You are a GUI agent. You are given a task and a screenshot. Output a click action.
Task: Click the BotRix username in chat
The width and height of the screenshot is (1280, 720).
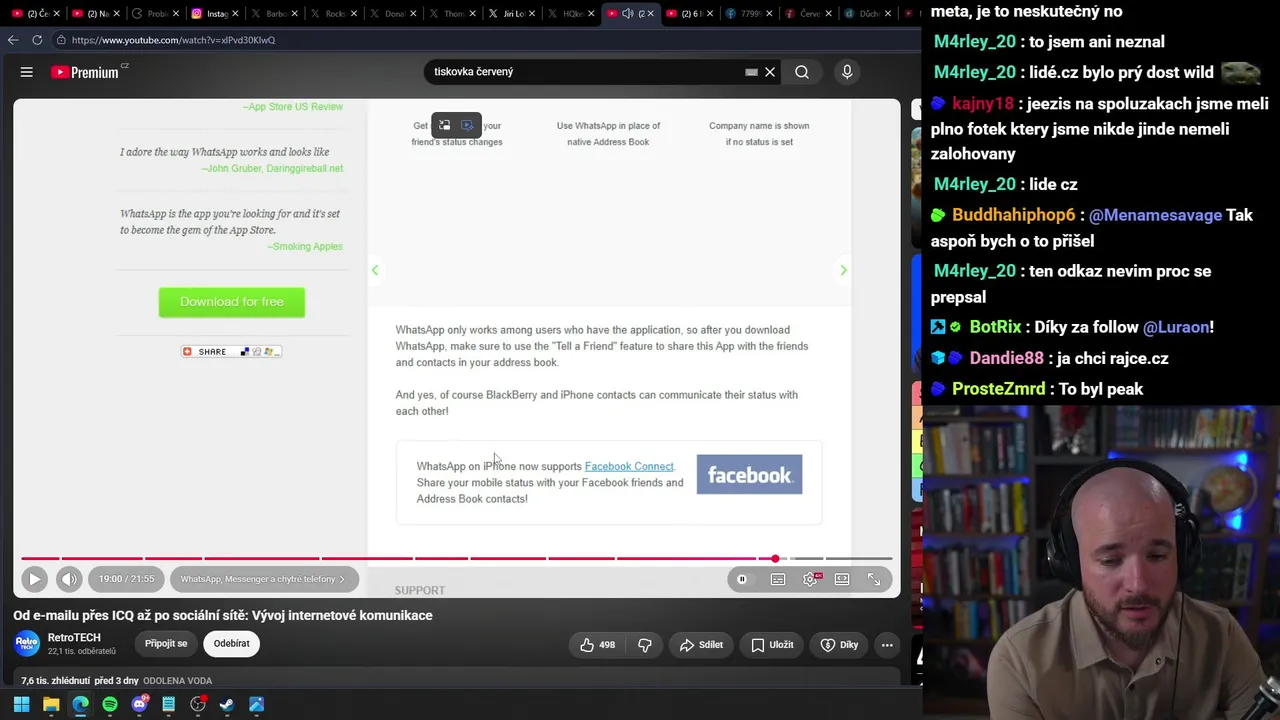click(x=995, y=327)
